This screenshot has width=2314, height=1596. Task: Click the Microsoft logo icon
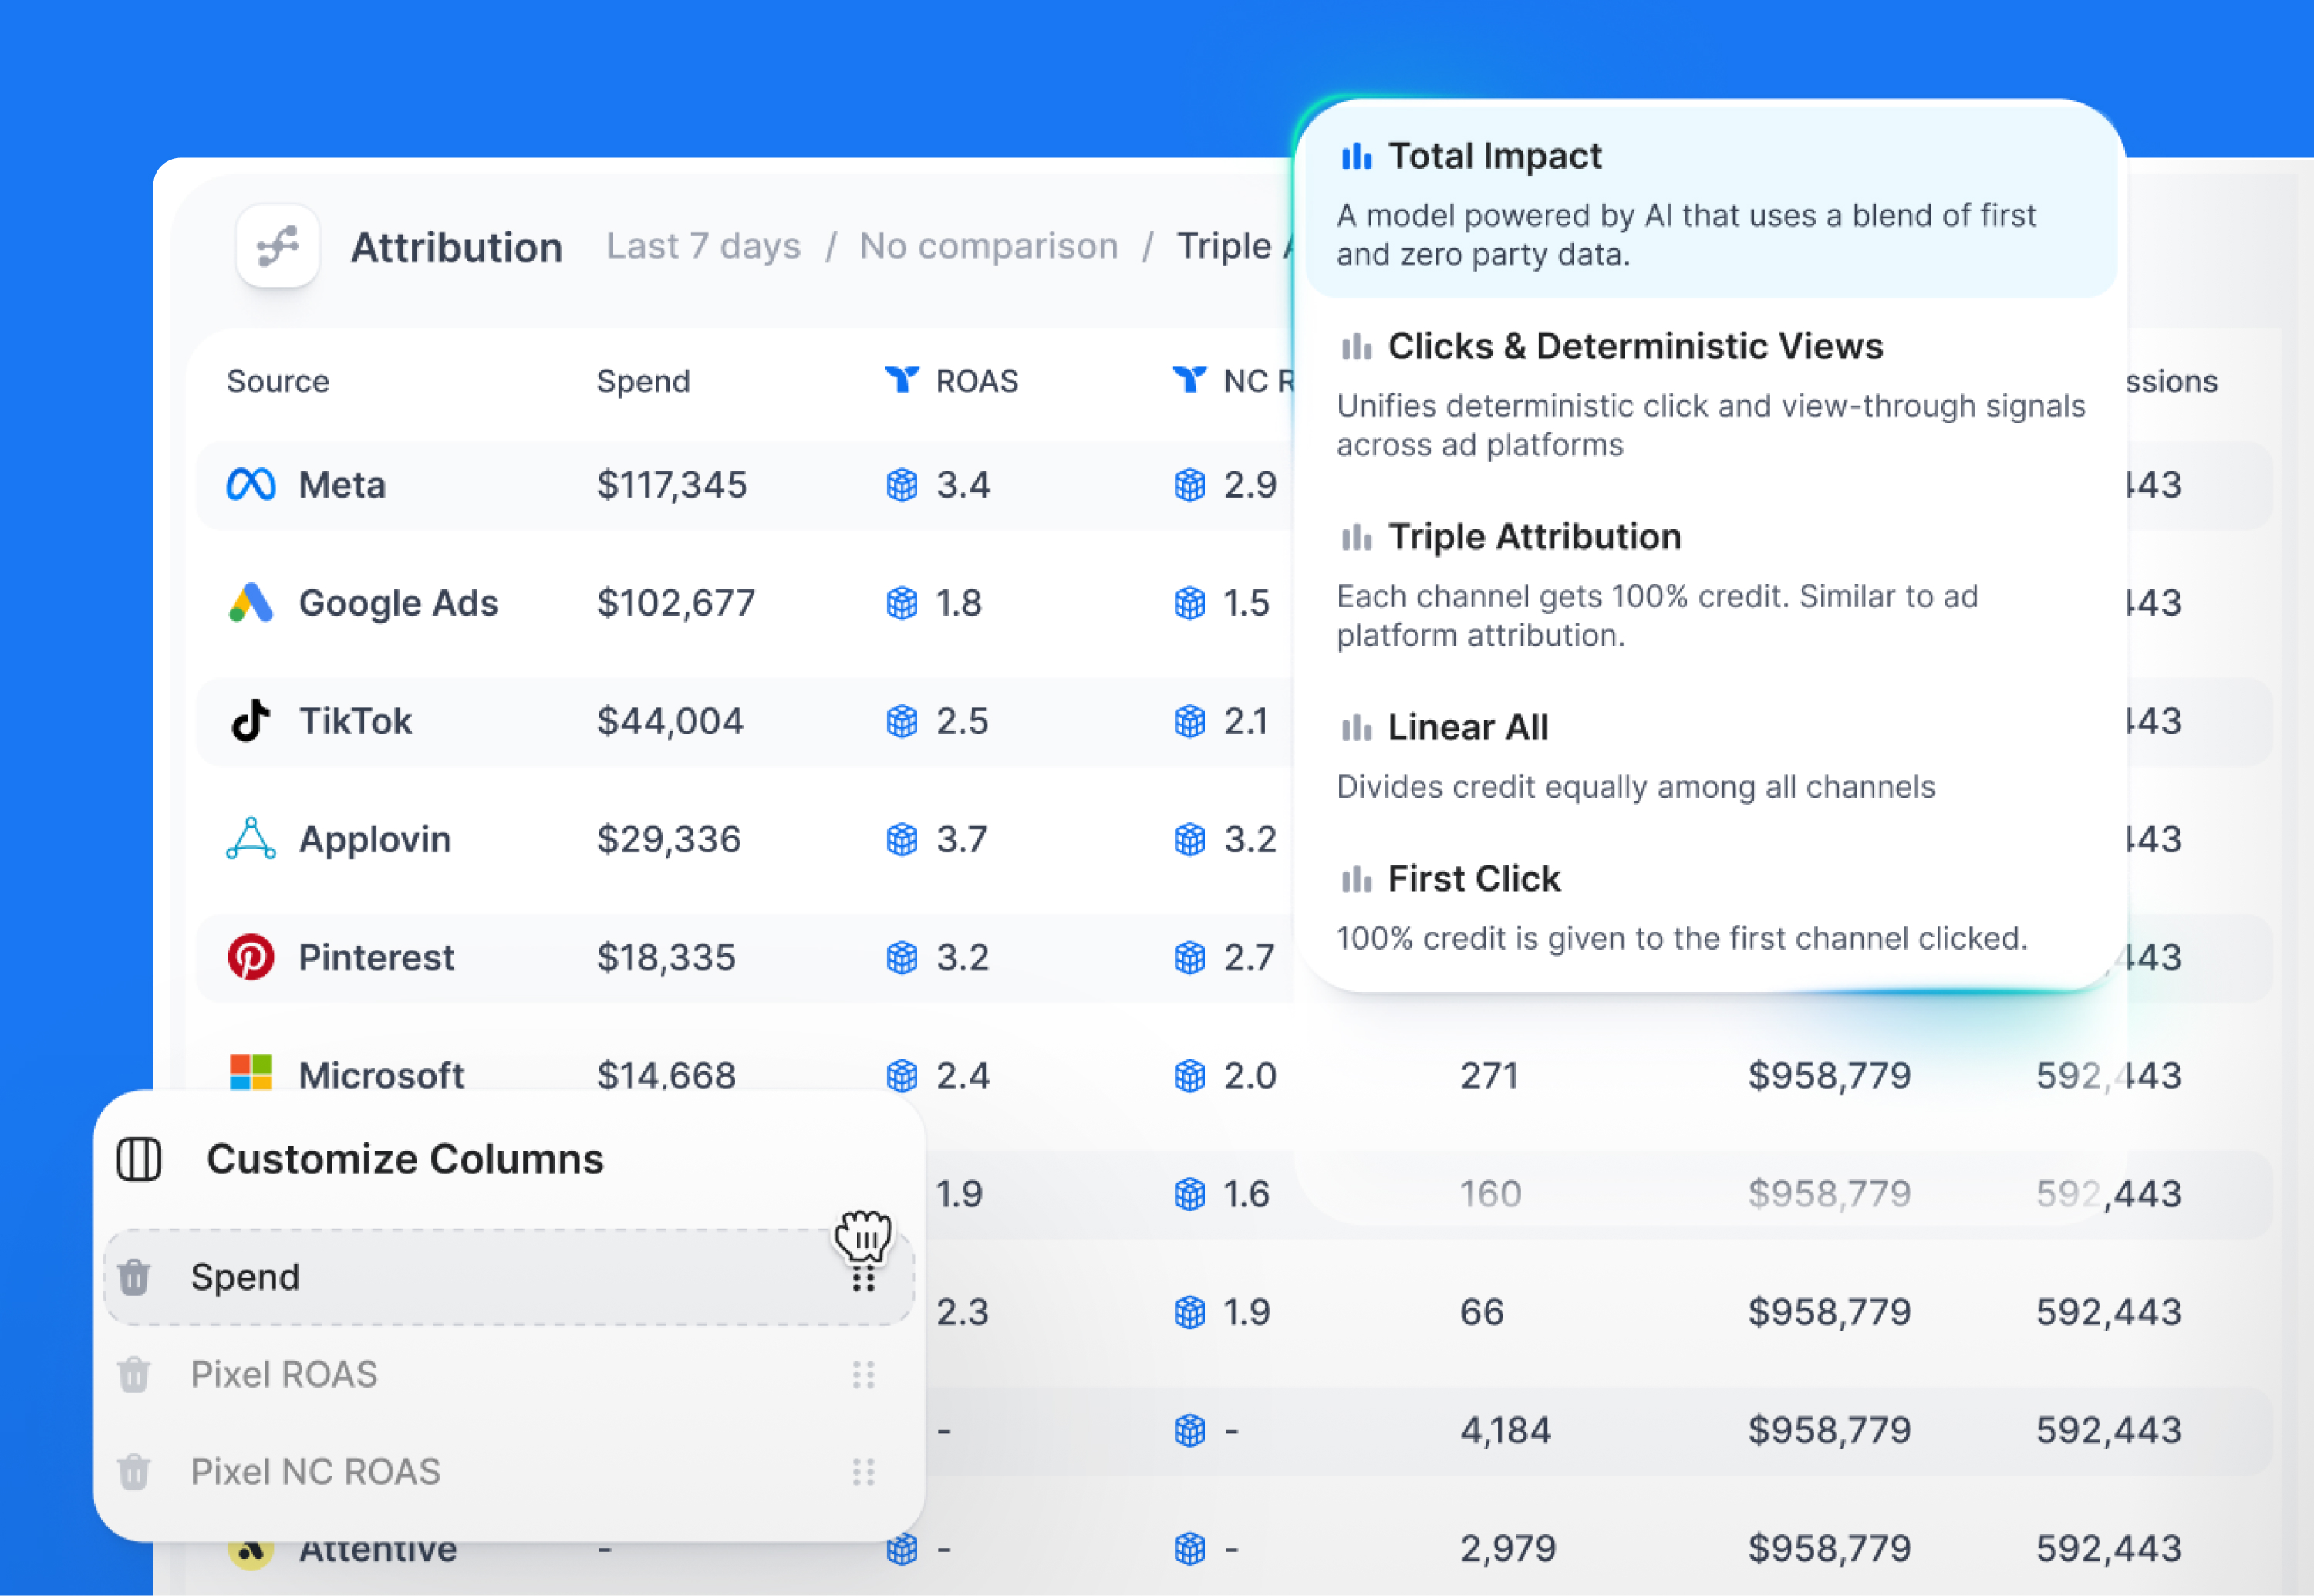[251, 1073]
